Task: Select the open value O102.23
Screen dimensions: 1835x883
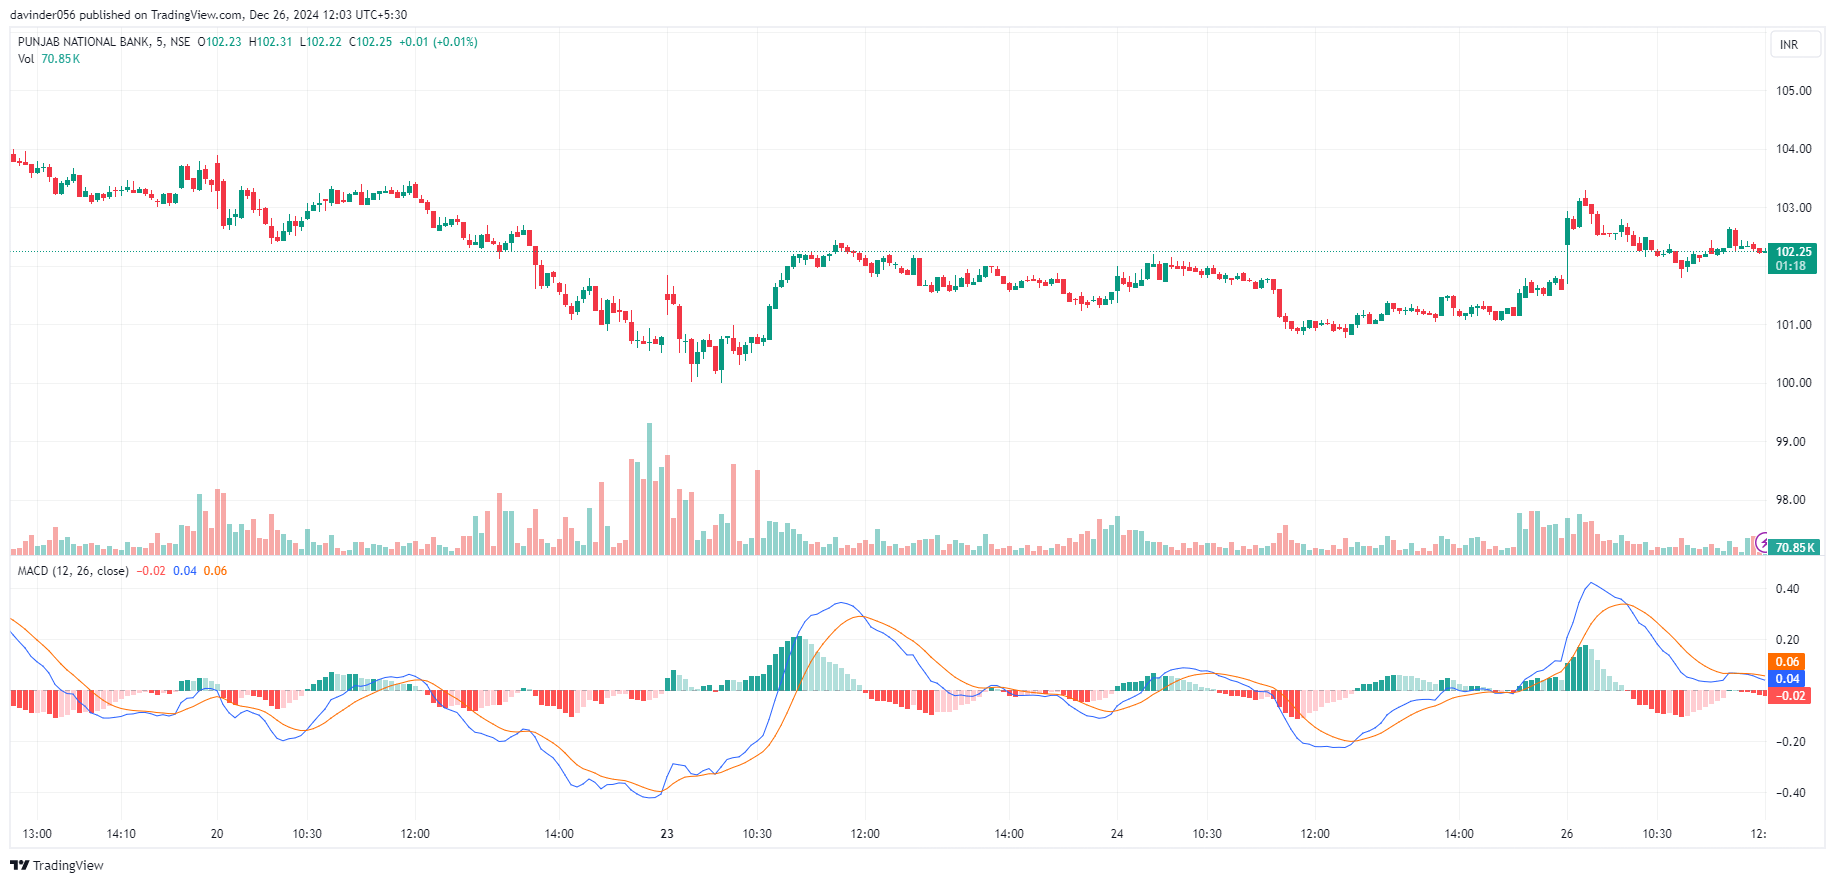Action: [219, 42]
